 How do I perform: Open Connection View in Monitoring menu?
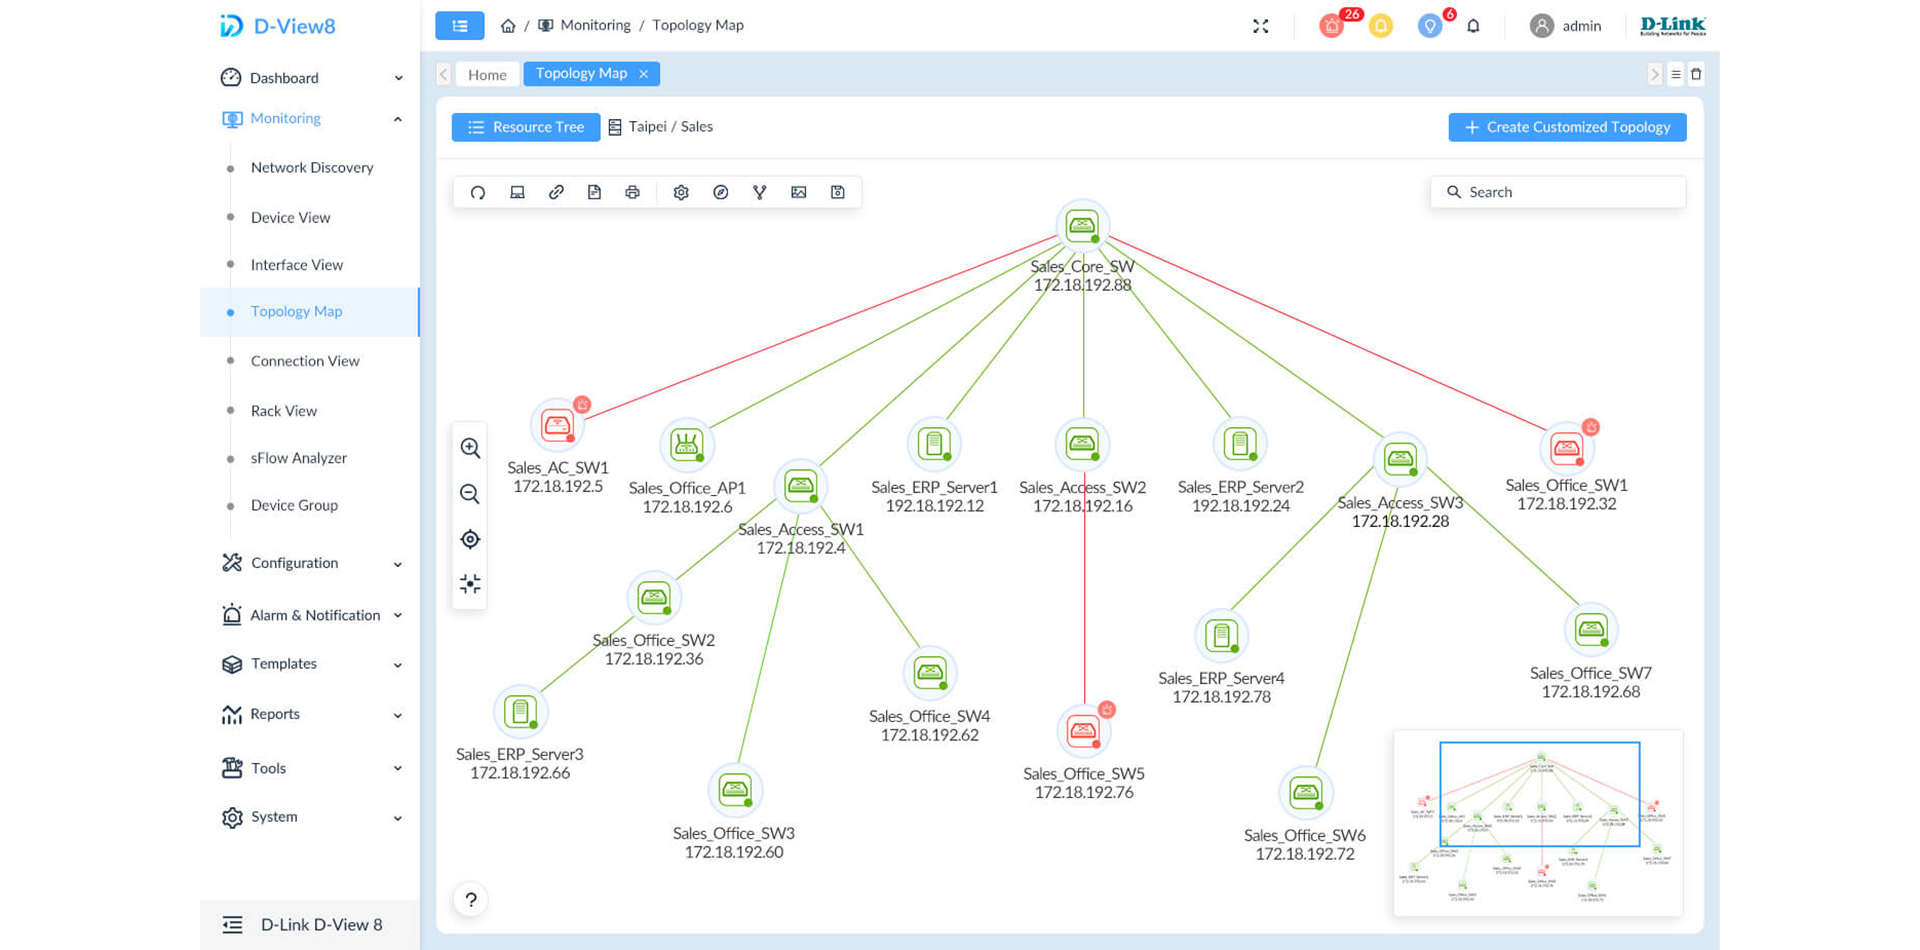point(305,361)
